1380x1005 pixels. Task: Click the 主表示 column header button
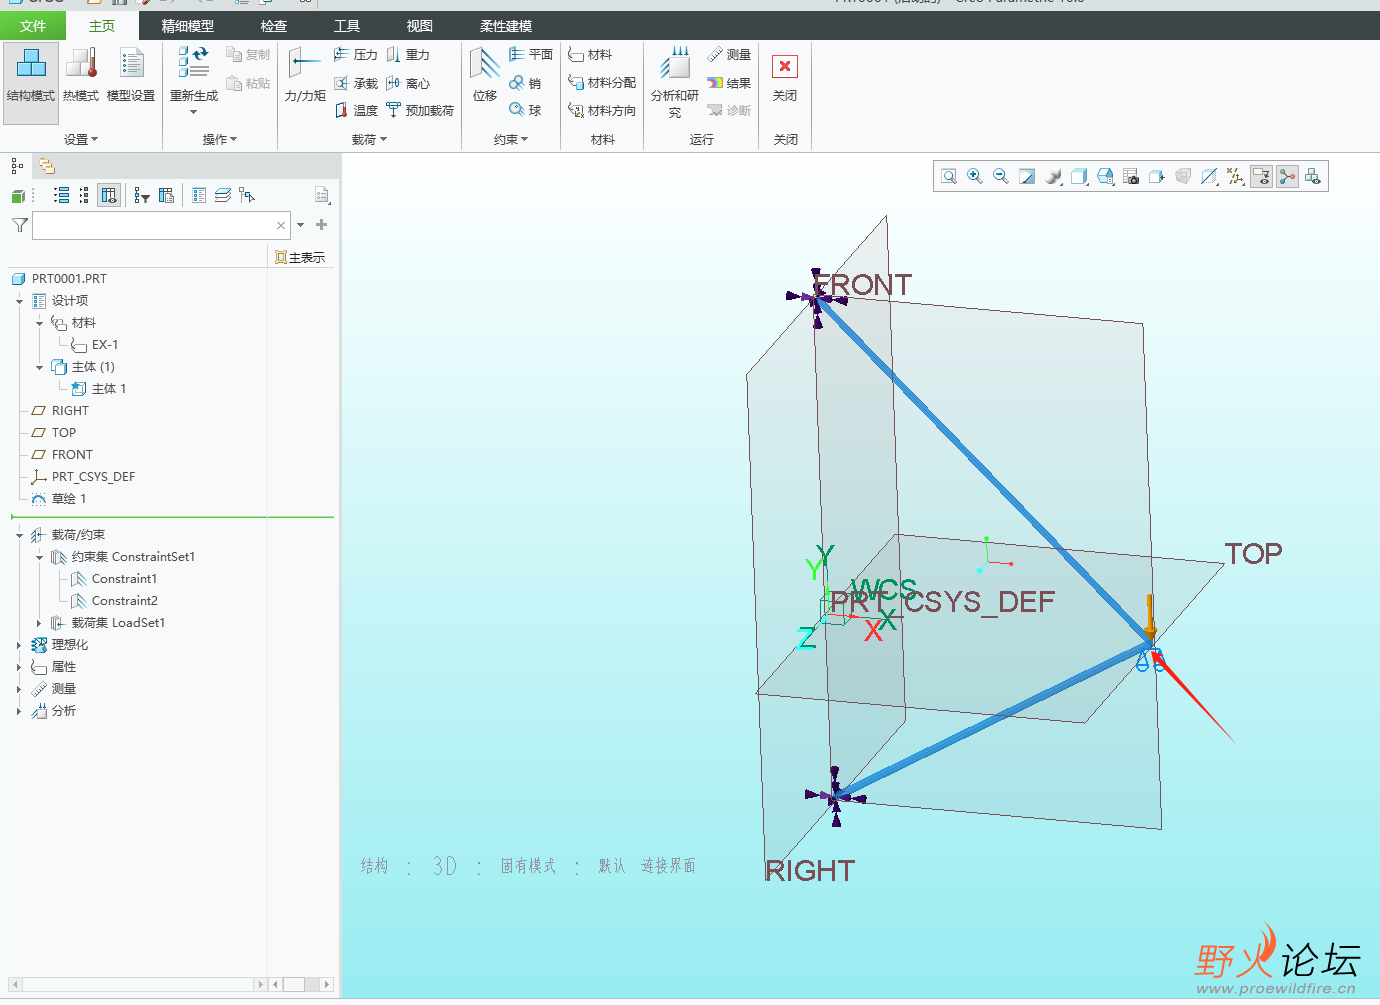point(300,258)
